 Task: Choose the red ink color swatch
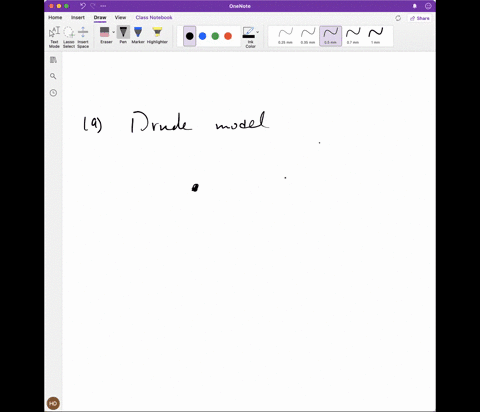(x=228, y=36)
